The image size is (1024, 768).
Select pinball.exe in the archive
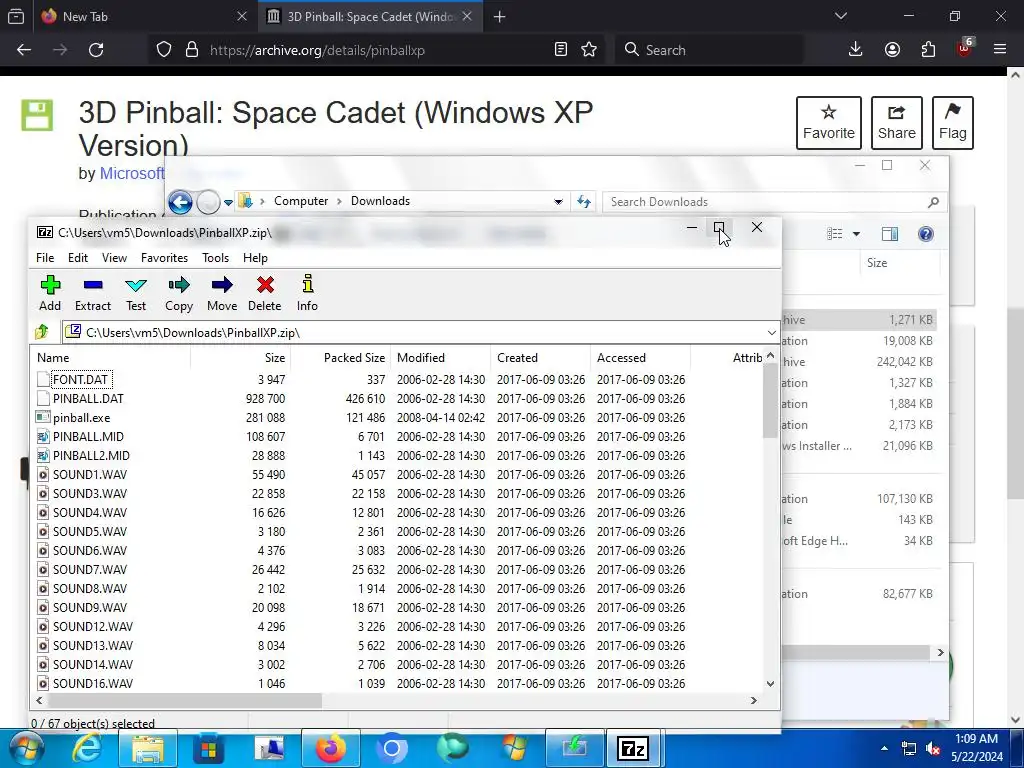(x=82, y=417)
